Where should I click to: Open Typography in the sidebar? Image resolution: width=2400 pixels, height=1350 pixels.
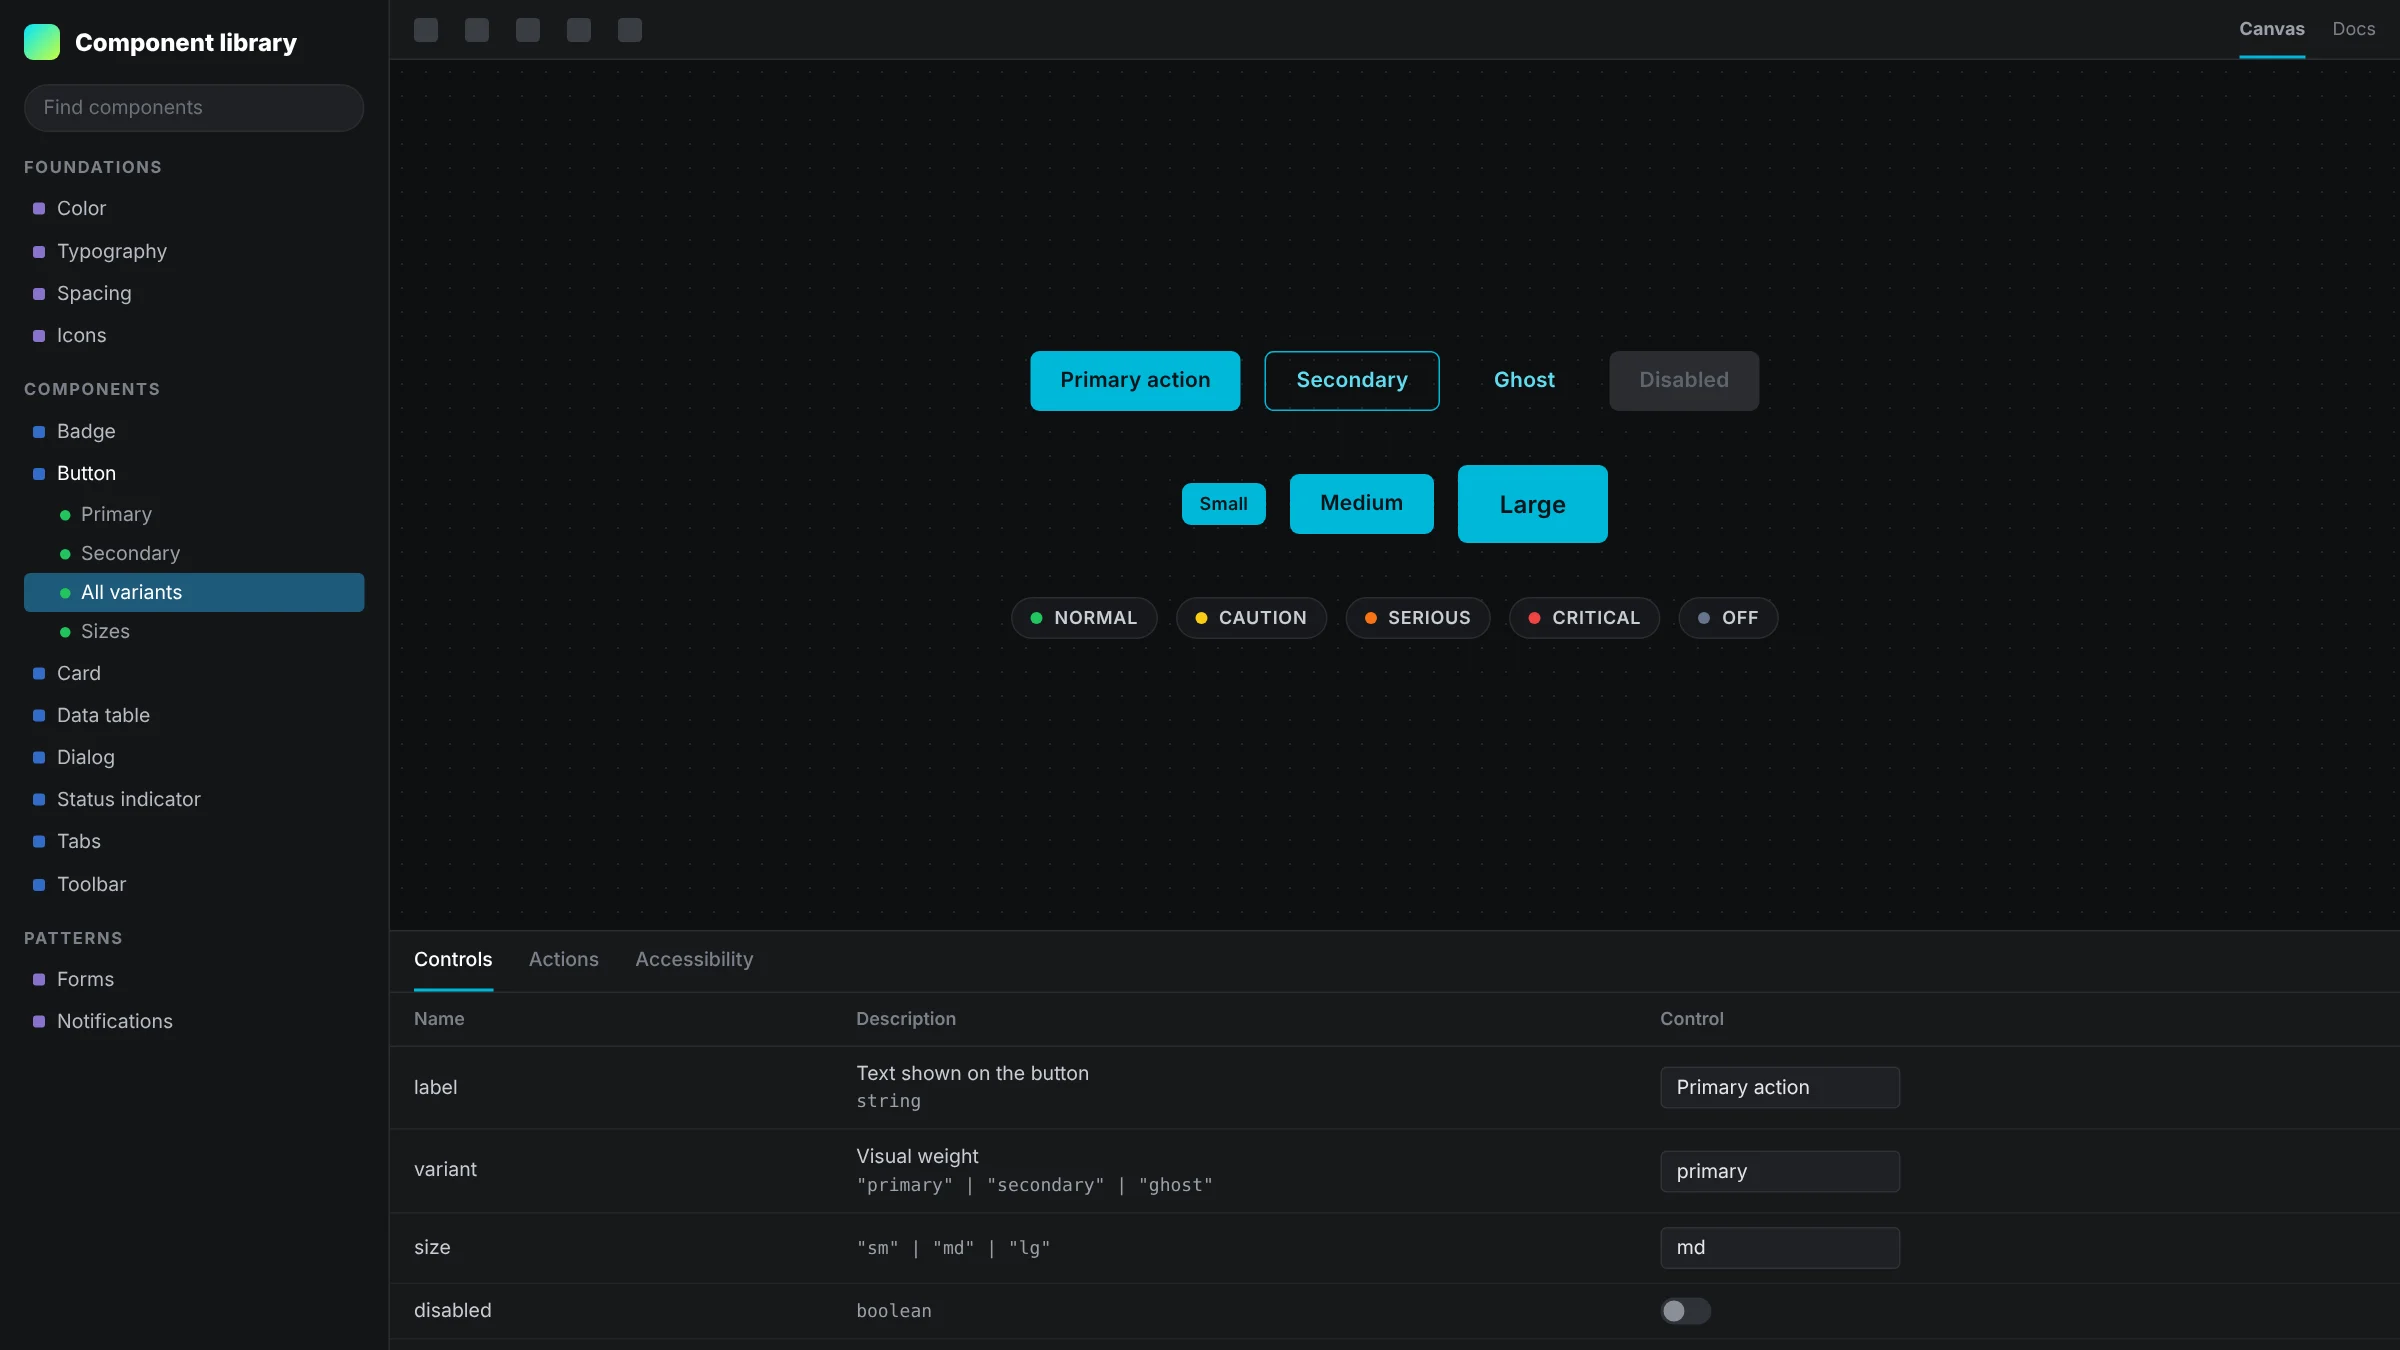(194, 251)
